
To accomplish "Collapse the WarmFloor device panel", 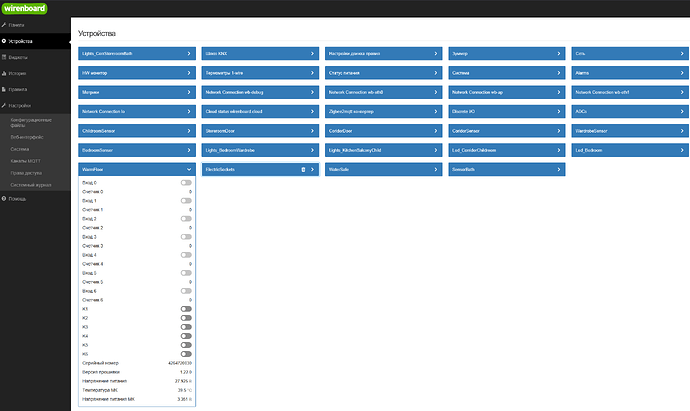I will click(188, 170).
